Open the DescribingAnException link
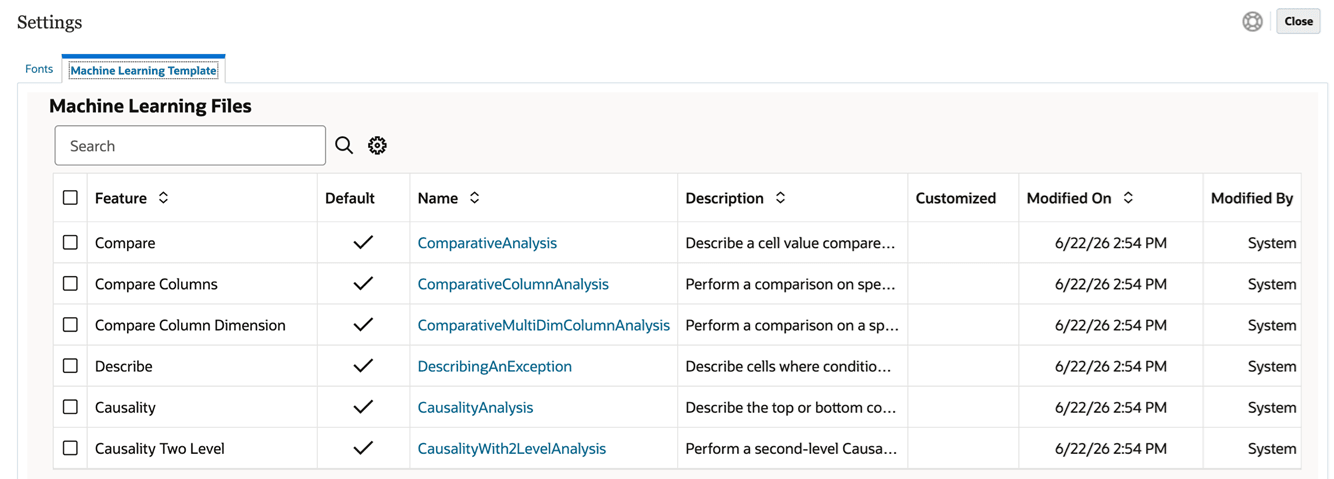Image resolution: width=1334 pixels, height=479 pixels. (x=495, y=366)
